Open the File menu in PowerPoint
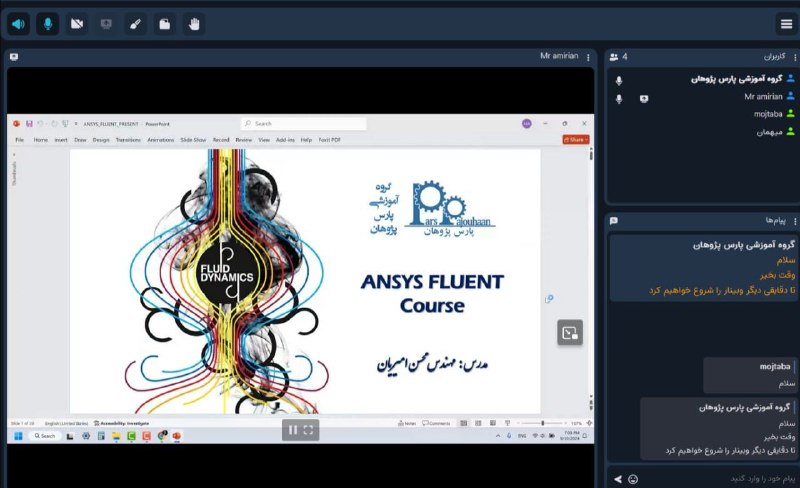Screen dimensions: 800x488 tap(19, 140)
